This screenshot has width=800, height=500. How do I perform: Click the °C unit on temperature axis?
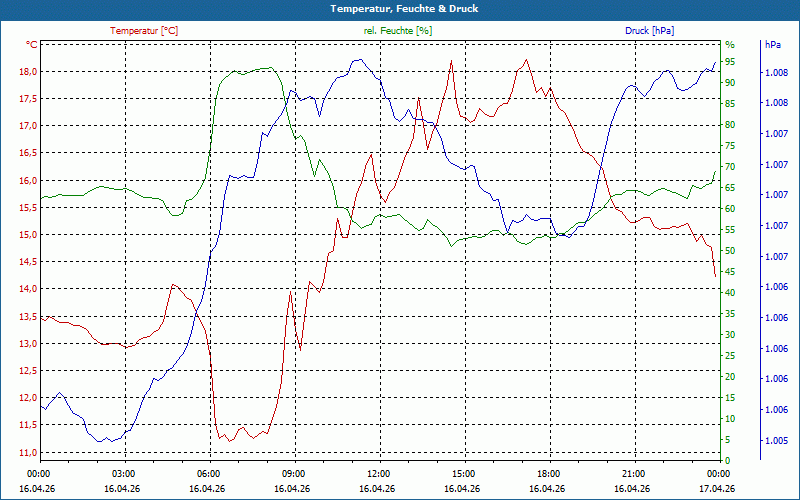31,44
